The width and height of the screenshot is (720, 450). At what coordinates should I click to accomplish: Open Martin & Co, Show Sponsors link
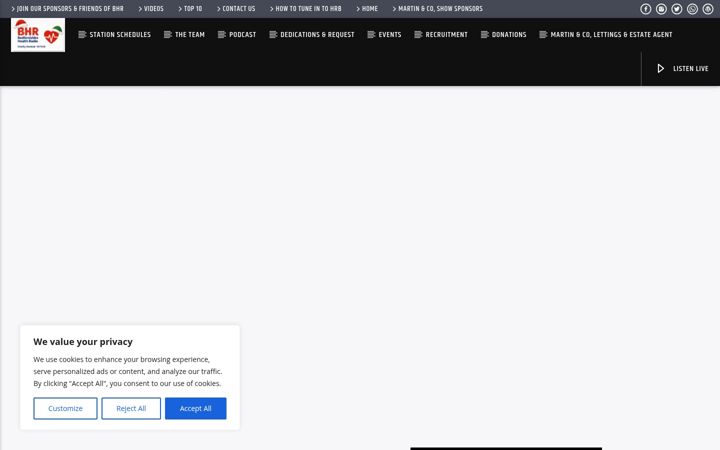click(x=438, y=9)
